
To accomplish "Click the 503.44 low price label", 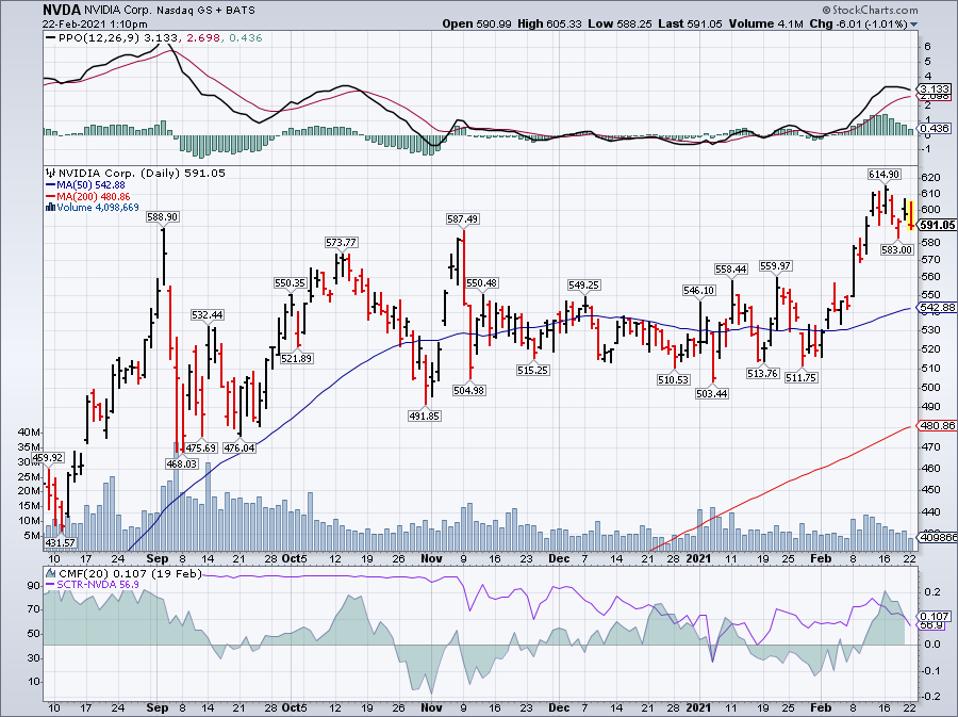I will tap(712, 393).
